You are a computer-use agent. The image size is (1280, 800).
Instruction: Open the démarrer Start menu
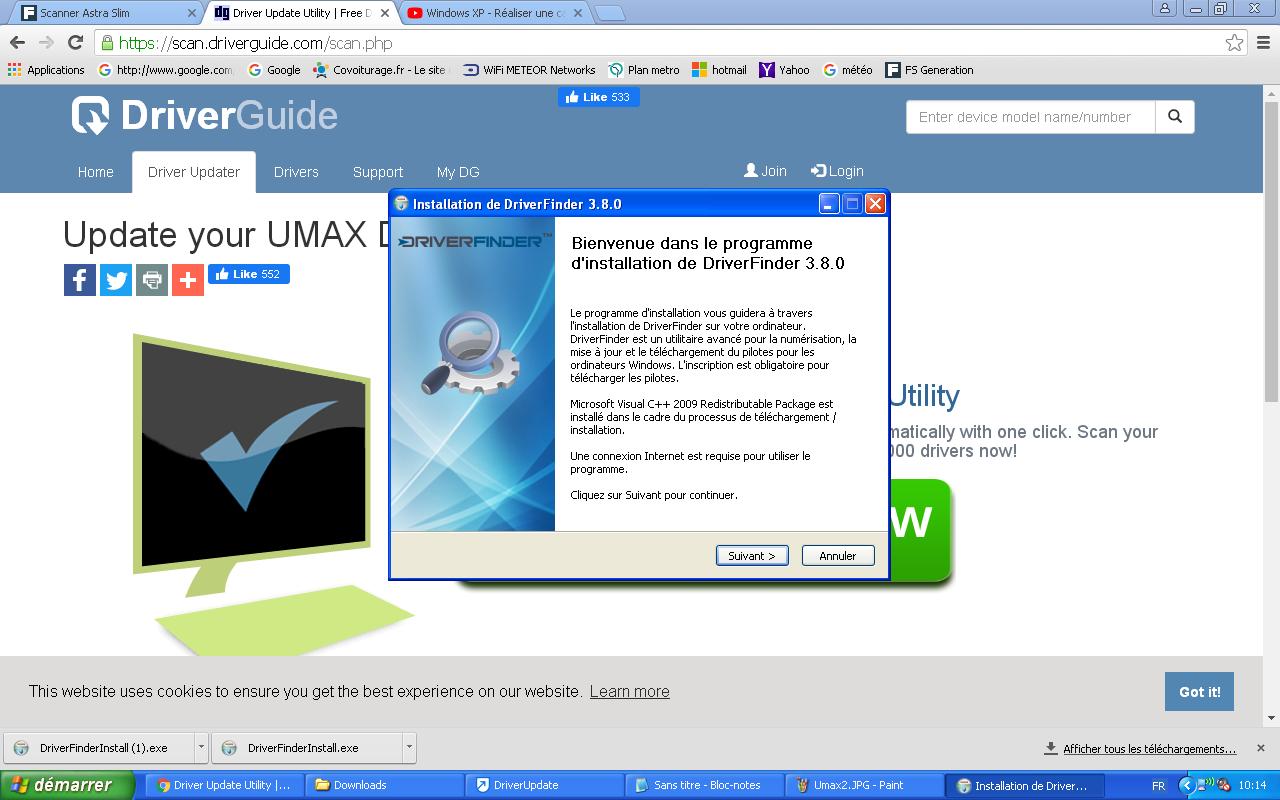point(67,785)
